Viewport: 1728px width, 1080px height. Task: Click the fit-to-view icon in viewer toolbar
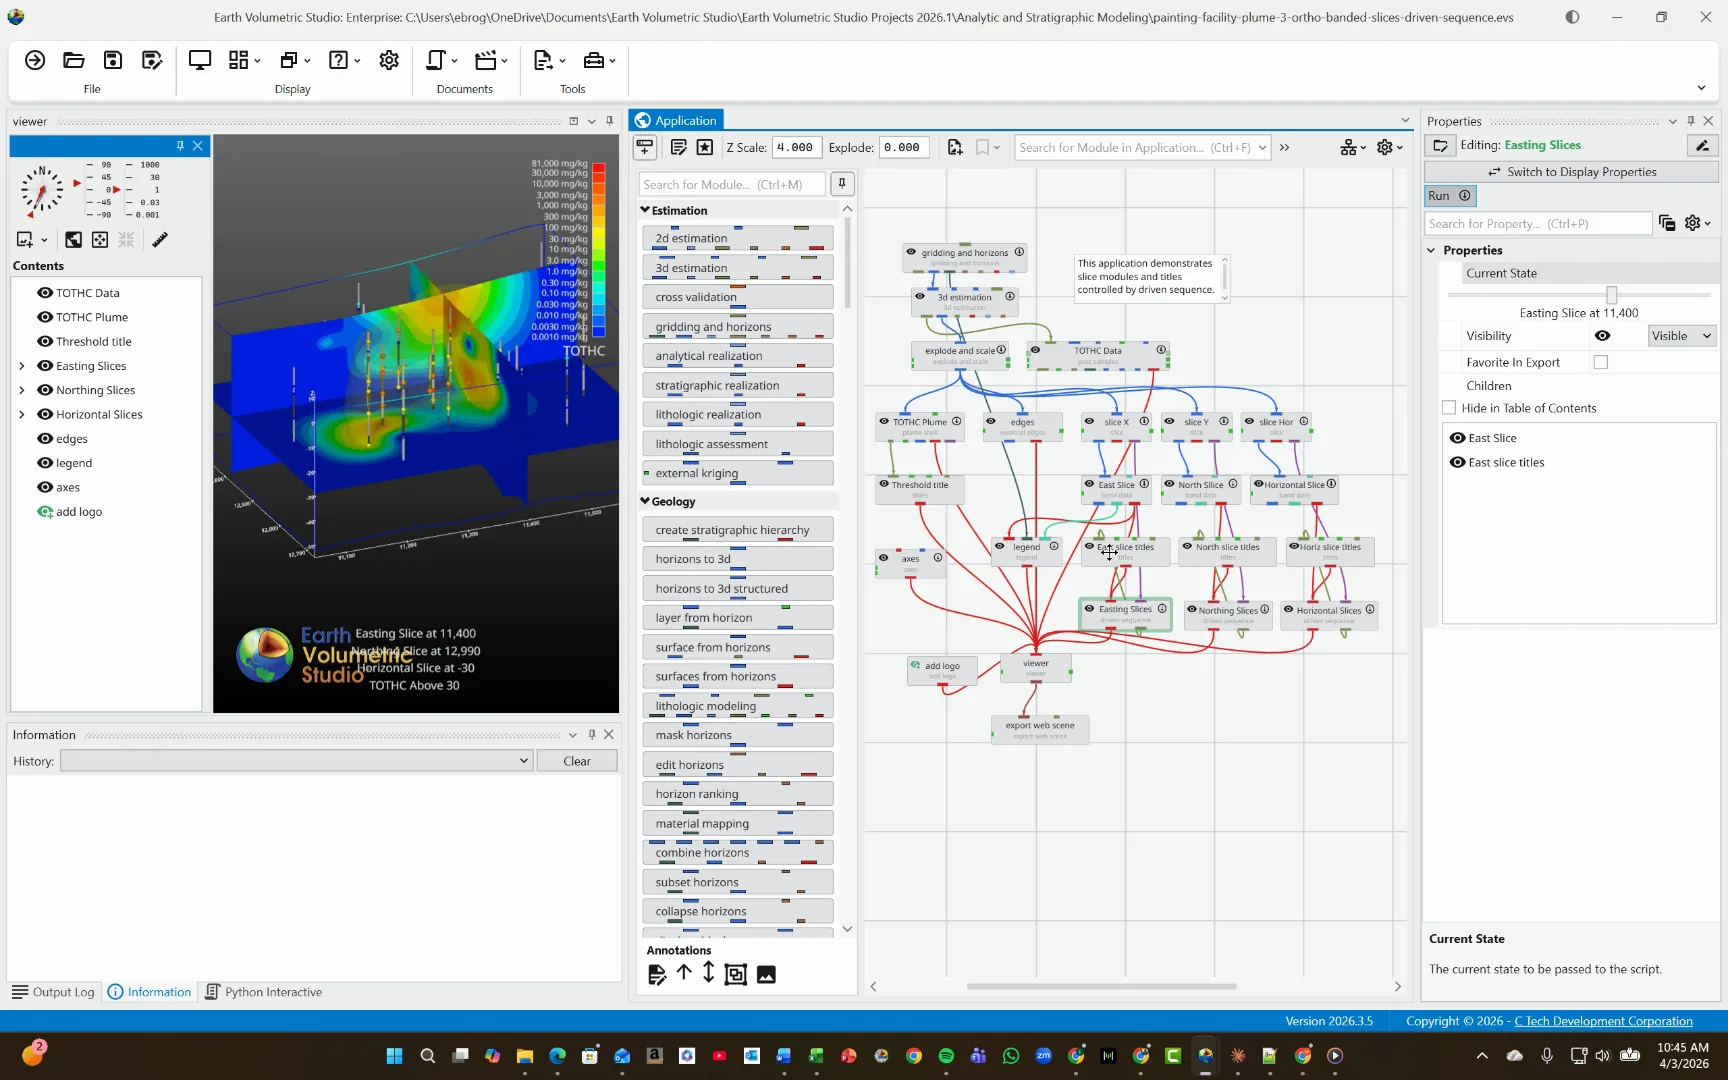pos(100,240)
